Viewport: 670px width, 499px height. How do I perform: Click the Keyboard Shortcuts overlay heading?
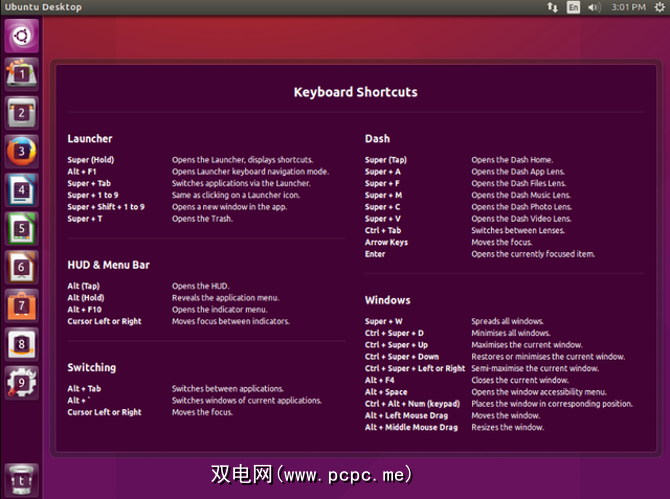[x=355, y=92]
